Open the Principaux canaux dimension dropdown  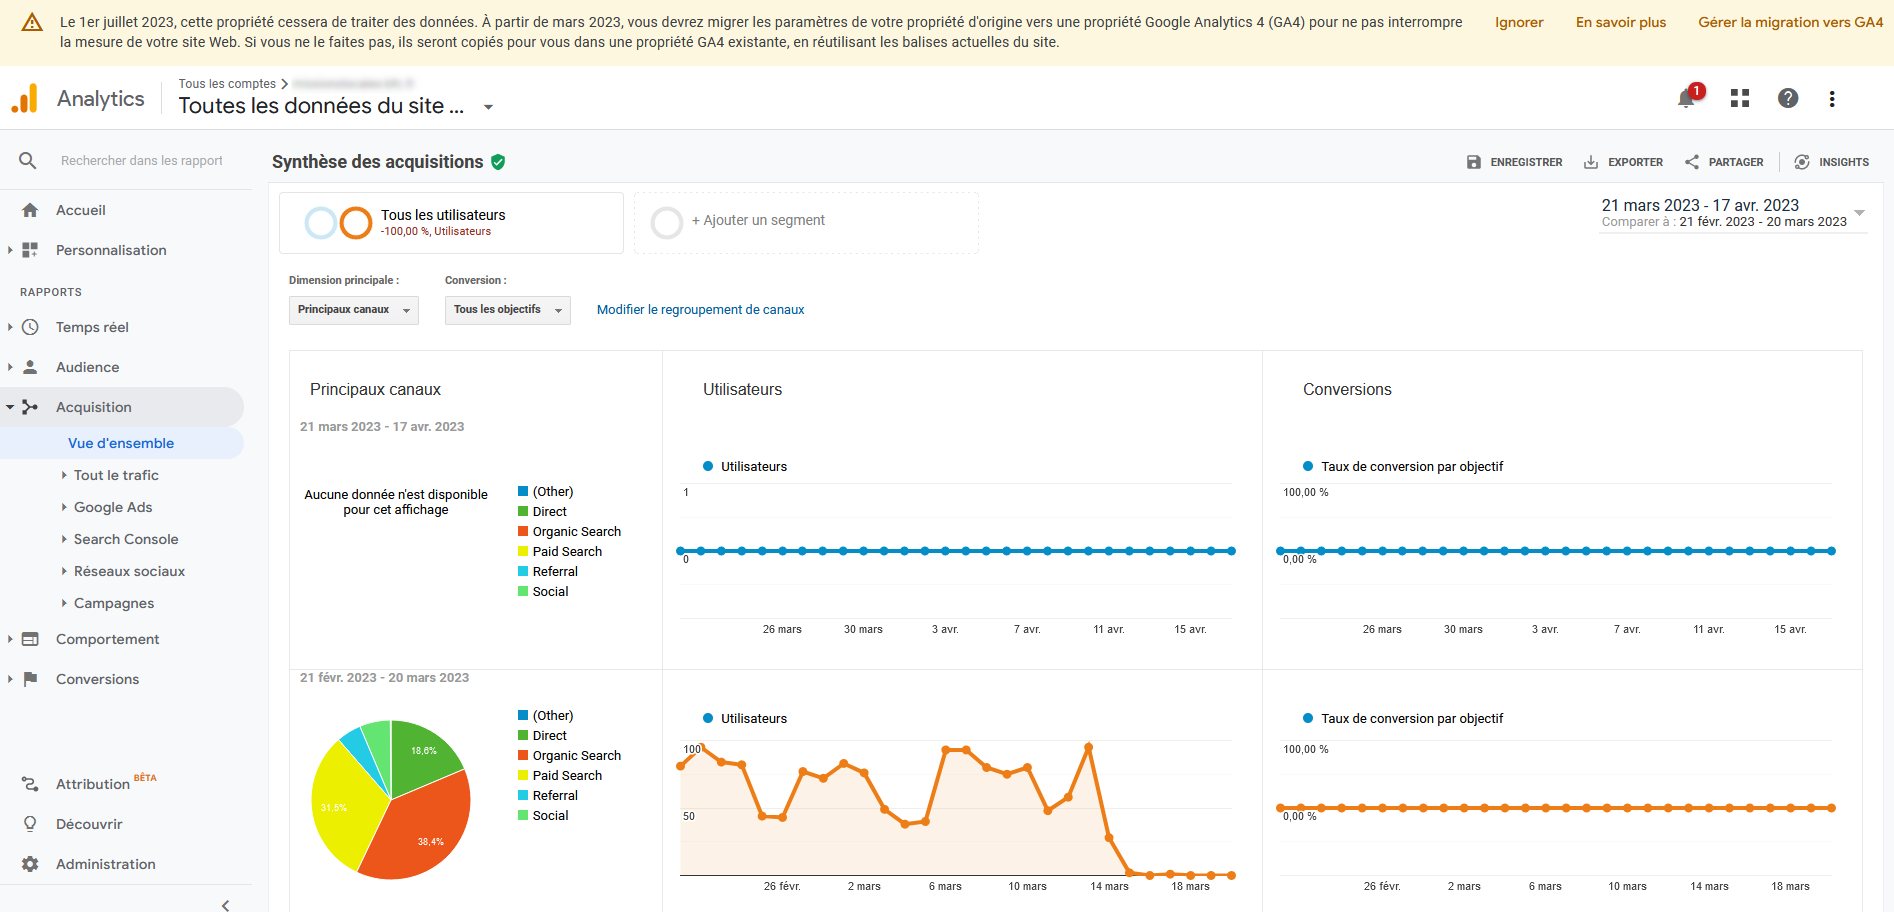pyautogui.click(x=354, y=310)
